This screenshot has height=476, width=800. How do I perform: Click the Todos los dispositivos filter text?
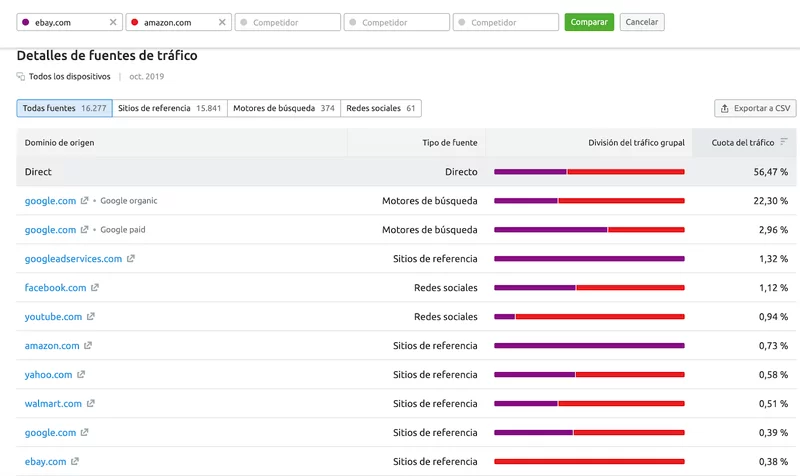[69, 77]
